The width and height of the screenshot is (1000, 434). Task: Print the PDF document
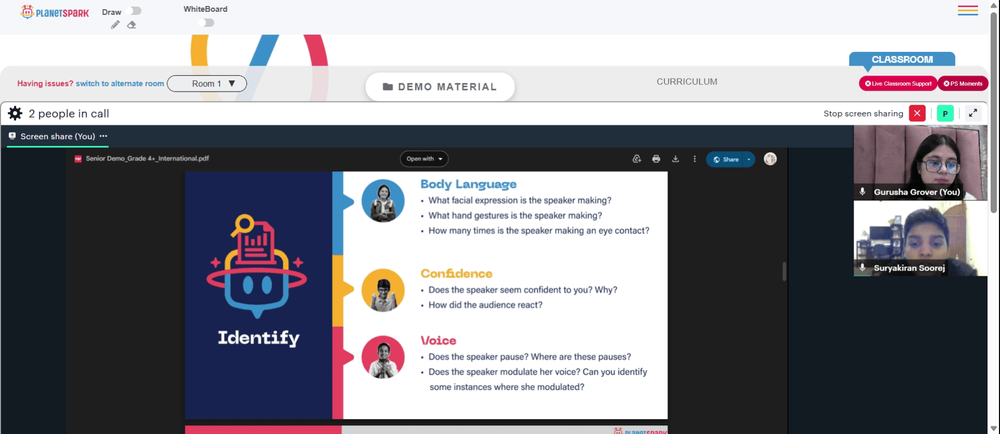(x=656, y=159)
